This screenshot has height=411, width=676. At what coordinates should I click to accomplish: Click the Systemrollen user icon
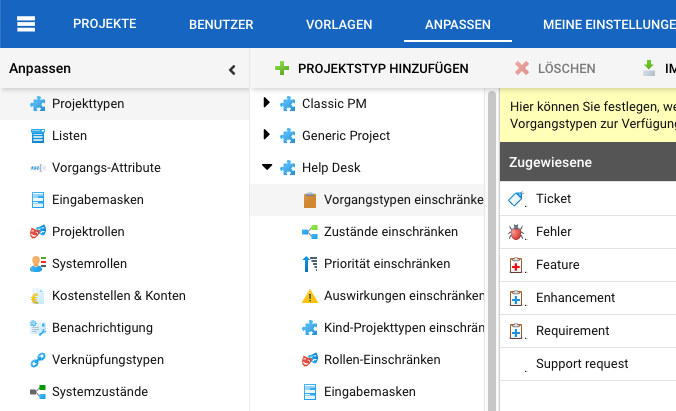(37, 264)
